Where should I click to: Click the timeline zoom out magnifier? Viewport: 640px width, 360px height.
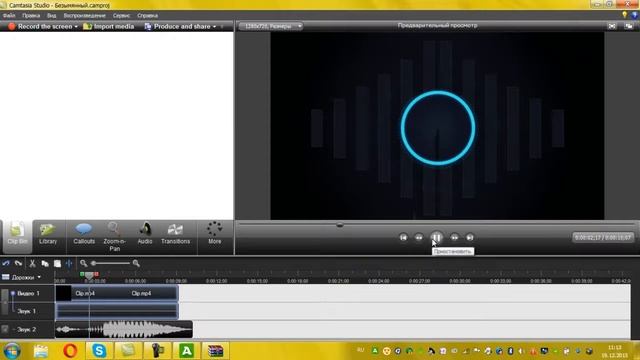tap(84, 263)
